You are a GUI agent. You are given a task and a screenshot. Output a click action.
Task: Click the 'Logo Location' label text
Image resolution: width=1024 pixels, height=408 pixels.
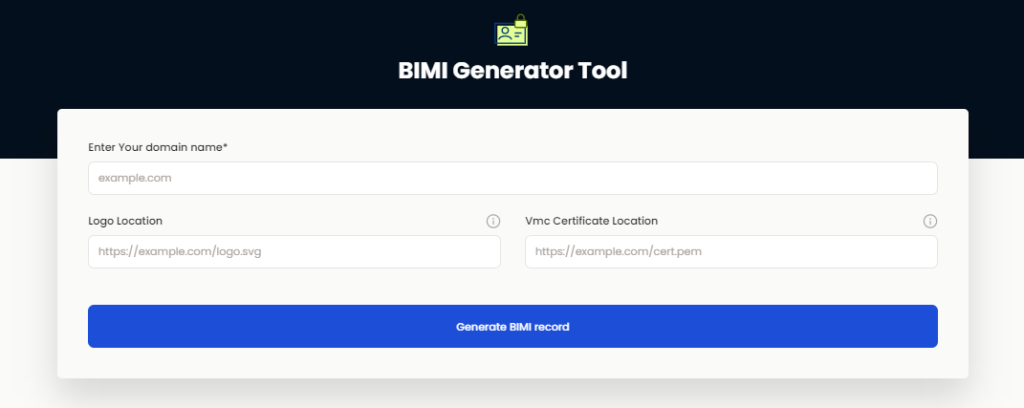(125, 221)
